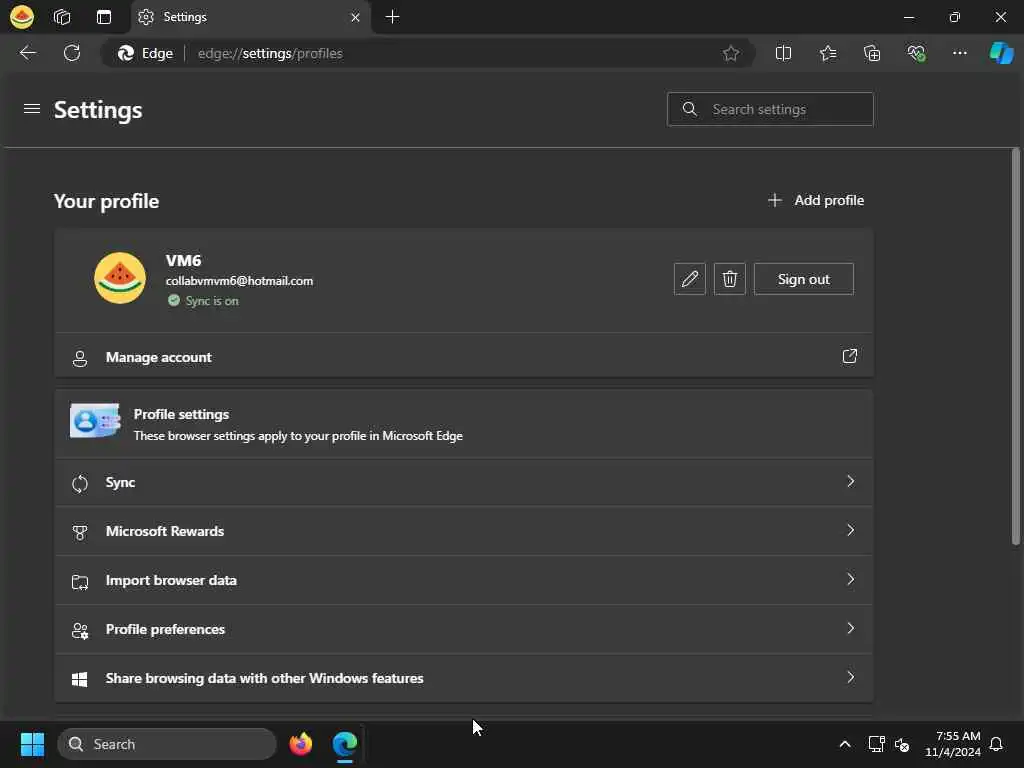Click the muted volume icon in tray
This screenshot has height=768, width=1024.
tap(902, 744)
